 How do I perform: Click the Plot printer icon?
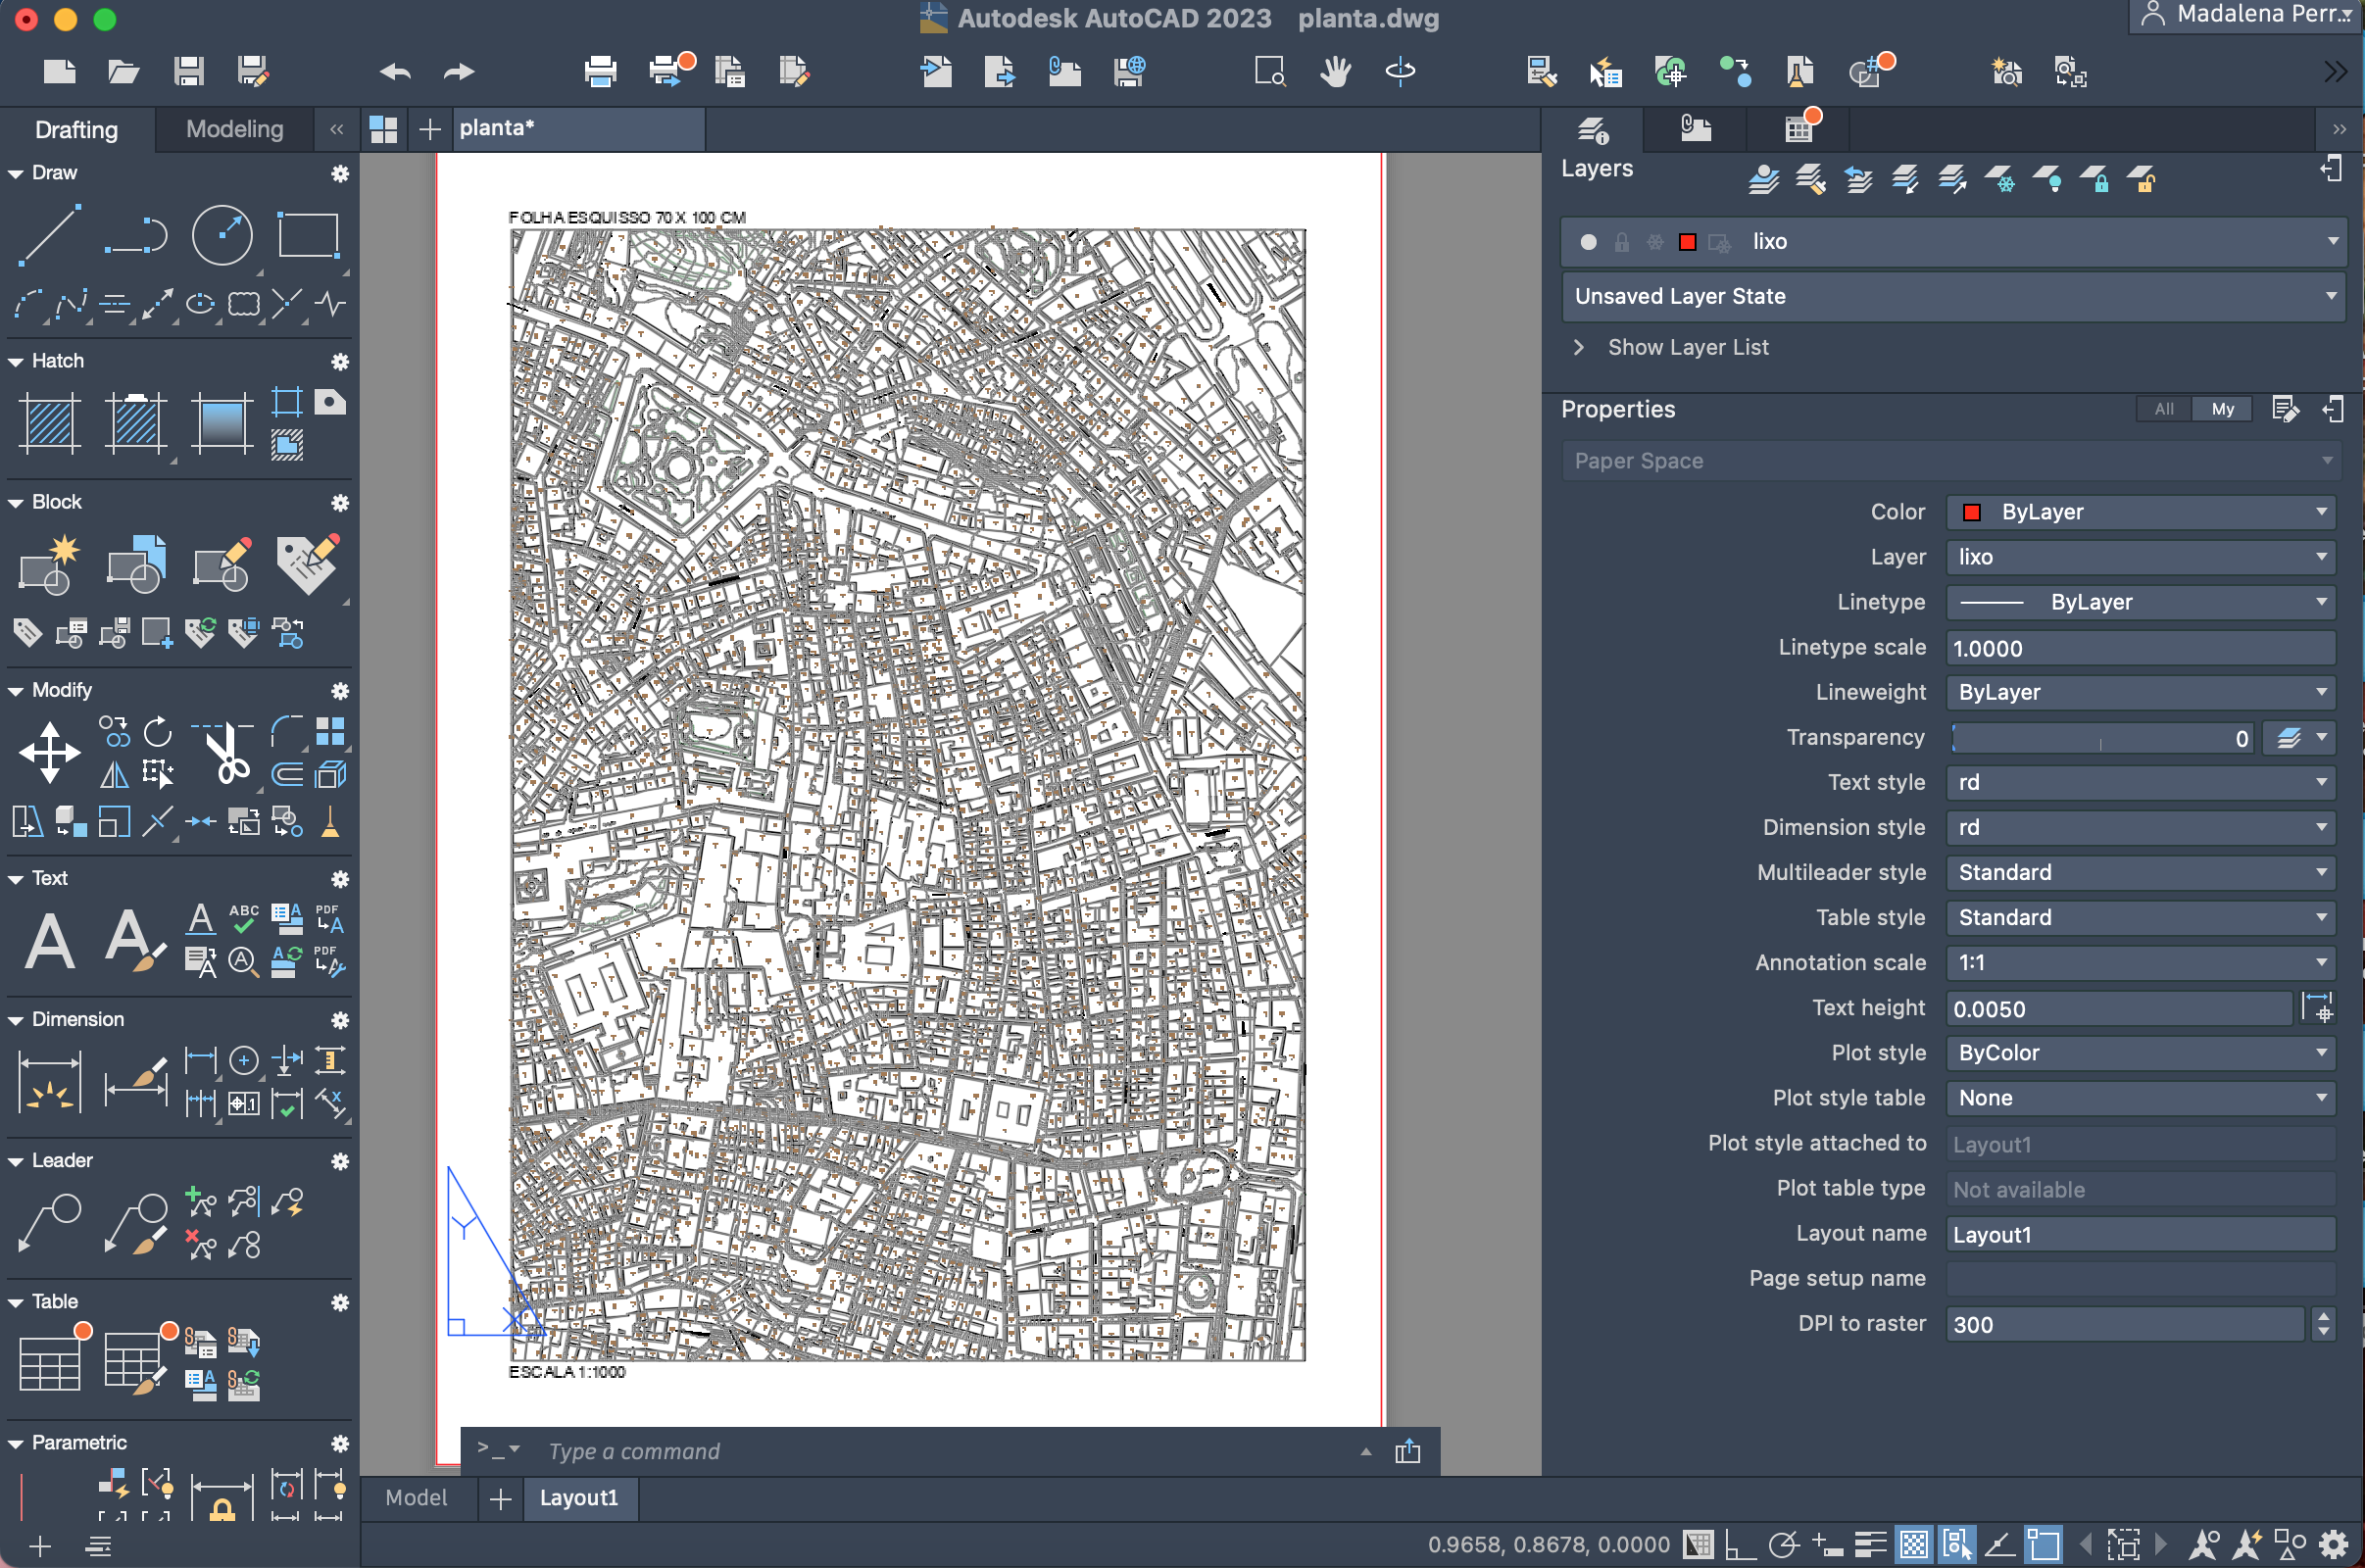pyautogui.click(x=600, y=71)
